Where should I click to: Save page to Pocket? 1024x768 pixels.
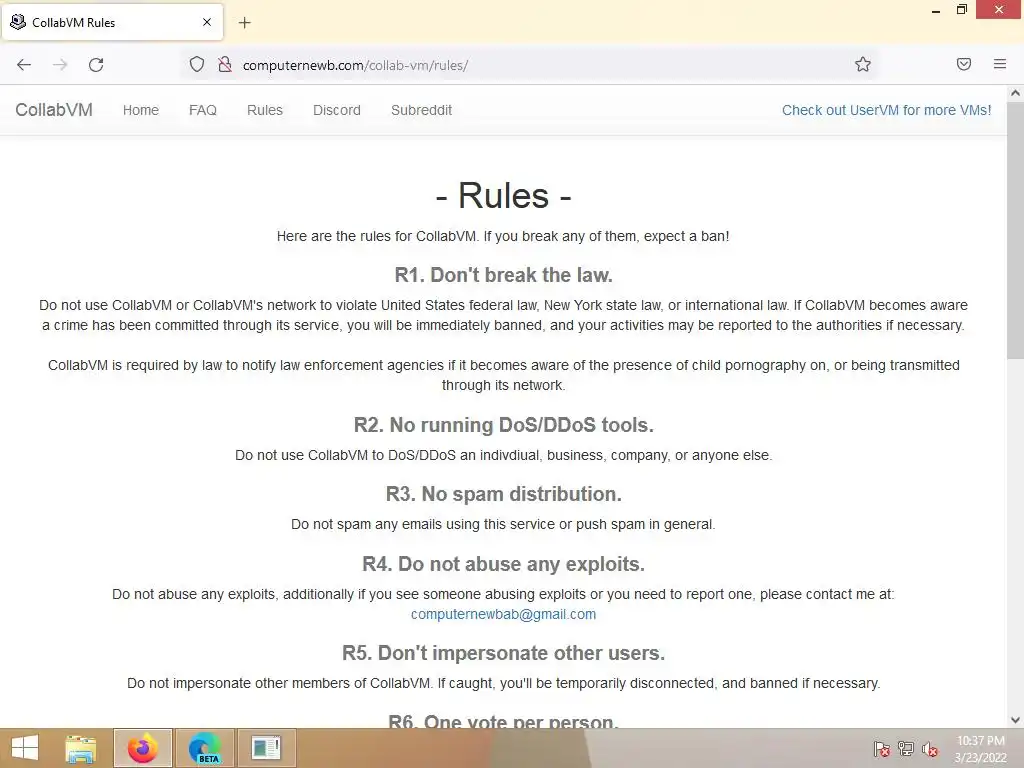[963, 64]
